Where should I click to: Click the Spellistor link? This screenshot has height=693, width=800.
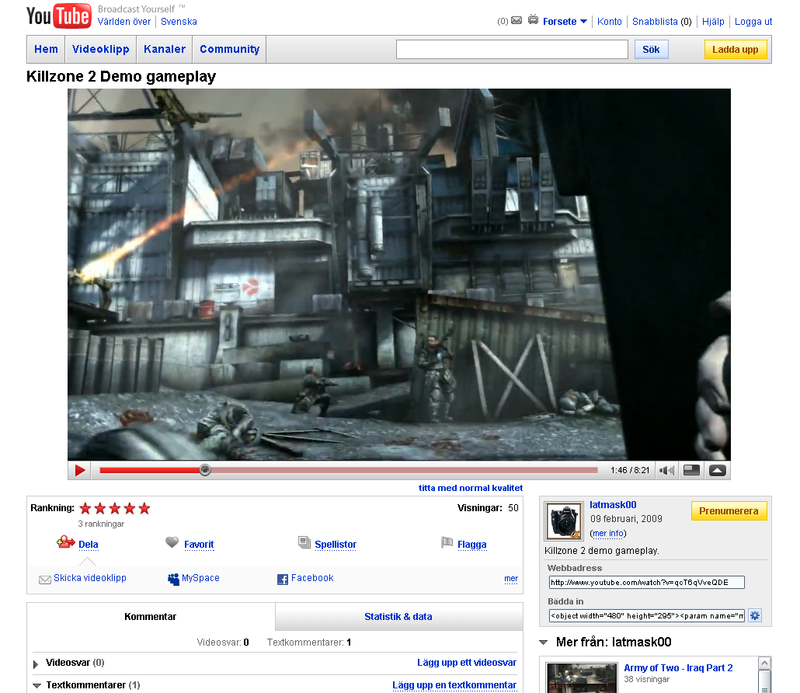click(335, 544)
